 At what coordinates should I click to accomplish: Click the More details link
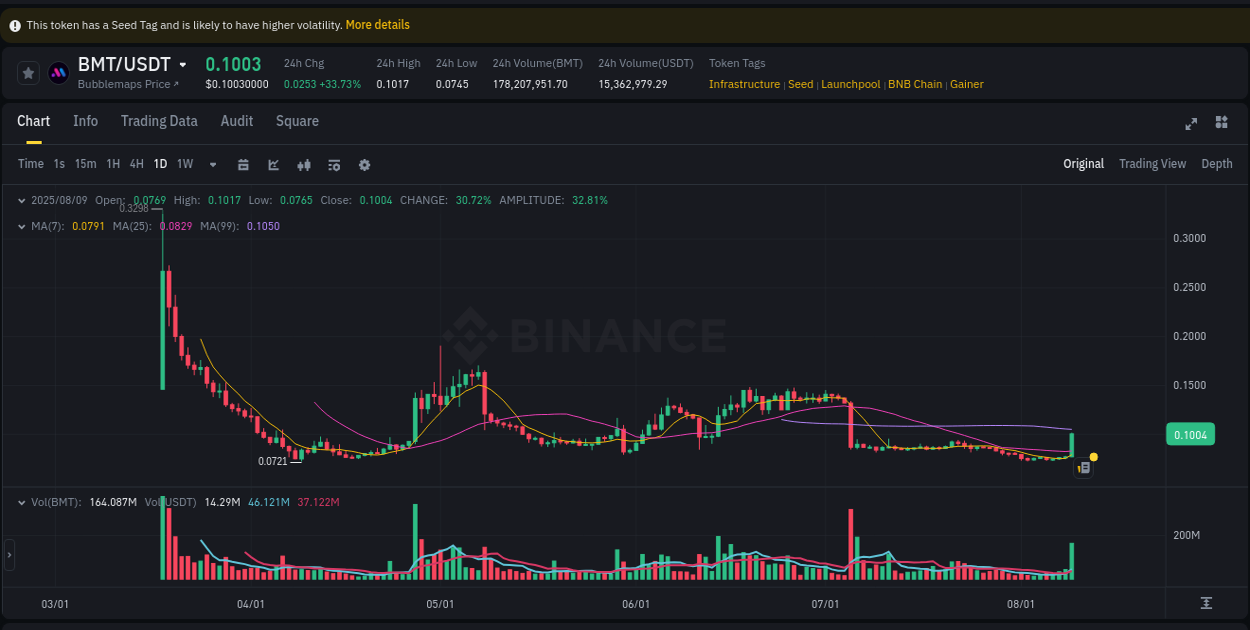377,24
